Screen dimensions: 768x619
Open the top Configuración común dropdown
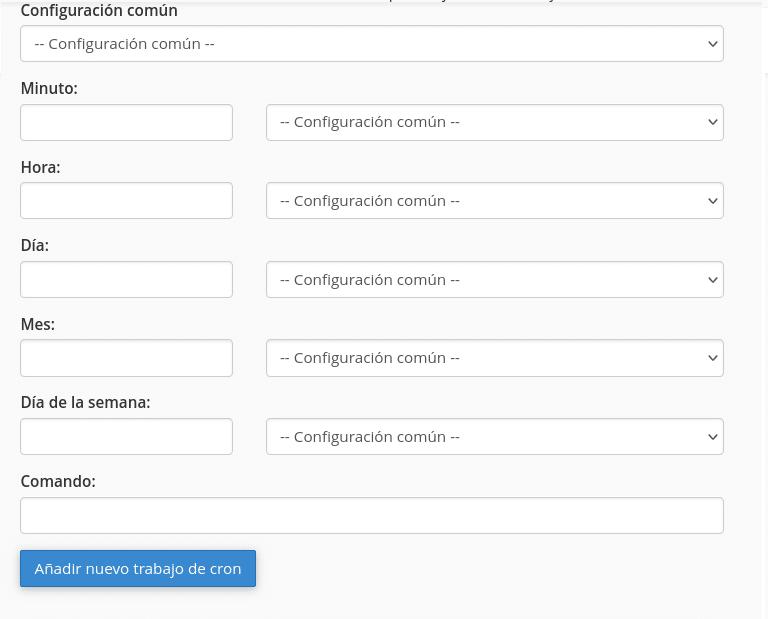click(x=371, y=44)
